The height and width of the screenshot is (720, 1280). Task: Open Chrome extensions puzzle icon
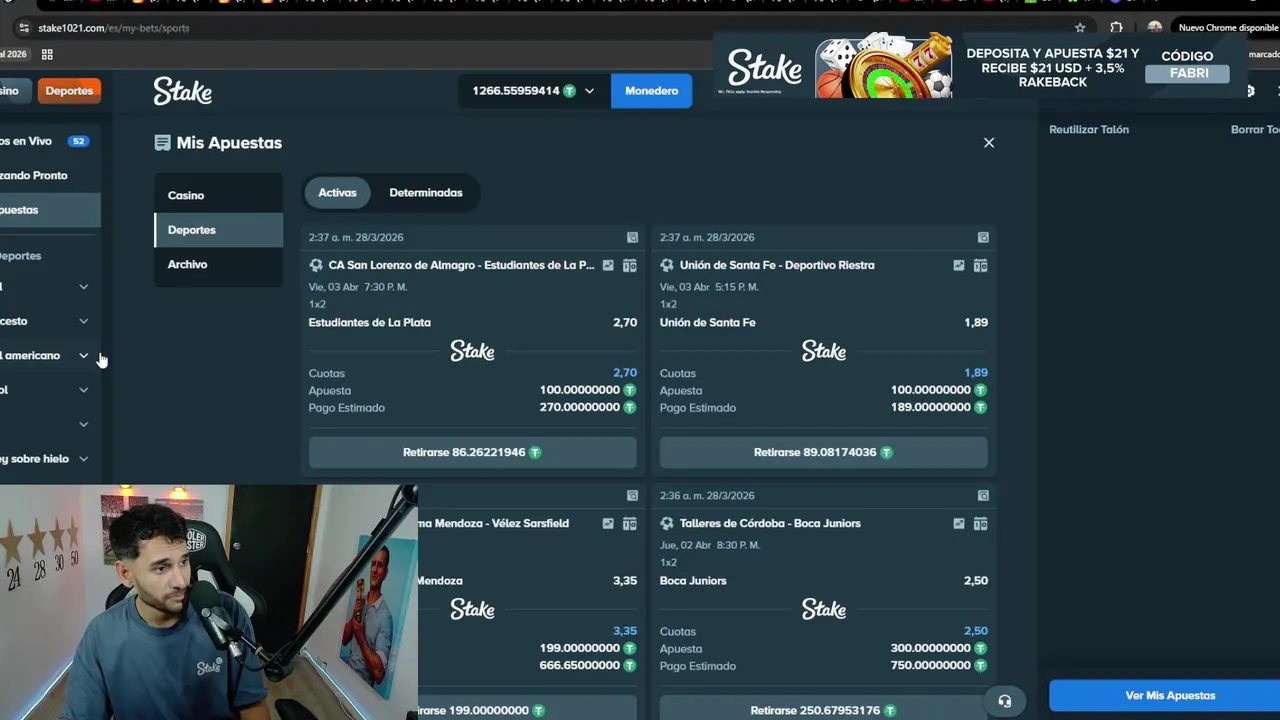coord(1116,28)
